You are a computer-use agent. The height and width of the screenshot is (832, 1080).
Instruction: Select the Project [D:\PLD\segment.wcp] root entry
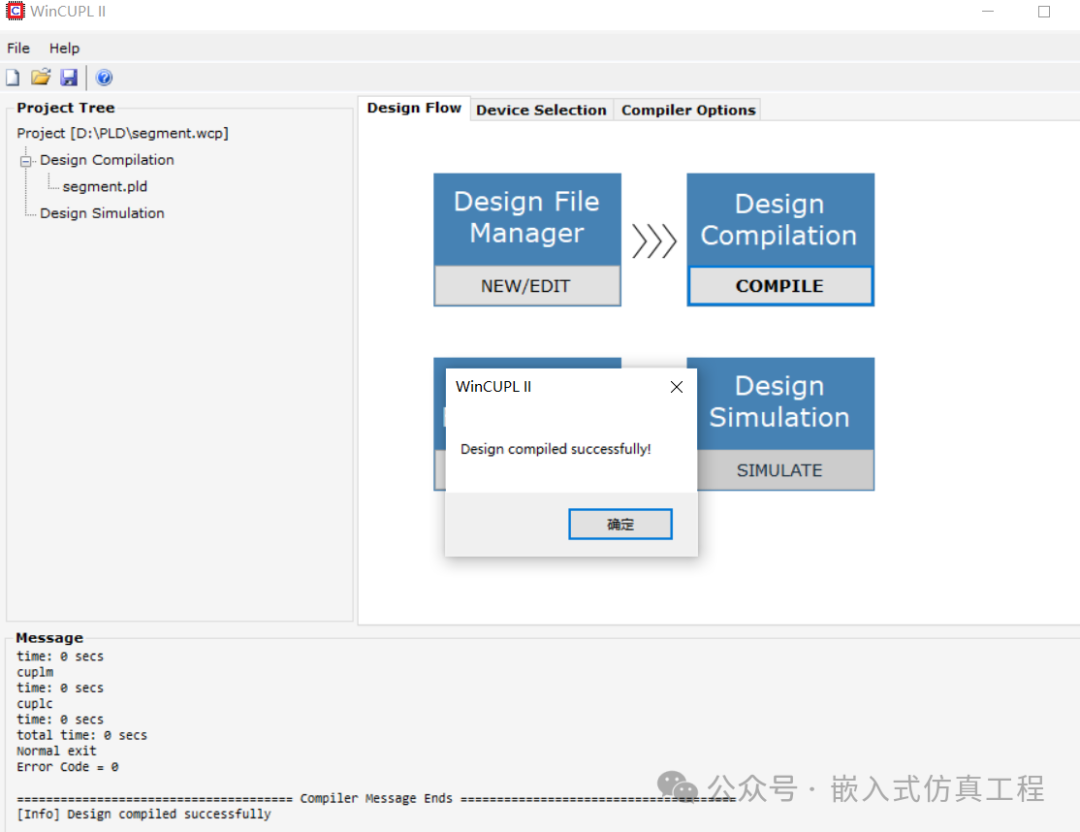click(x=123, y=133)
